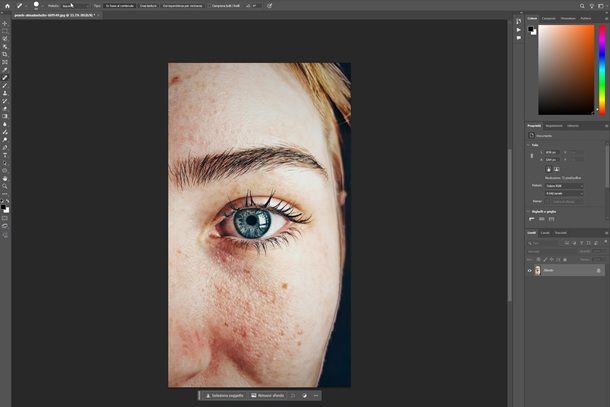610x407 pixels.
Task: Click the Home icon in options bar
Action: pyautogui.click(x=7, y=6)
